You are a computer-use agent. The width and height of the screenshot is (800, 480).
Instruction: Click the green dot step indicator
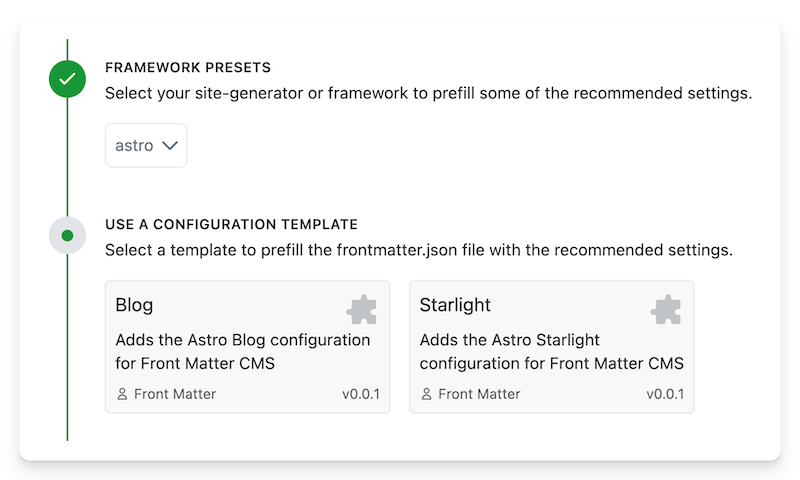tap(67, 236)
